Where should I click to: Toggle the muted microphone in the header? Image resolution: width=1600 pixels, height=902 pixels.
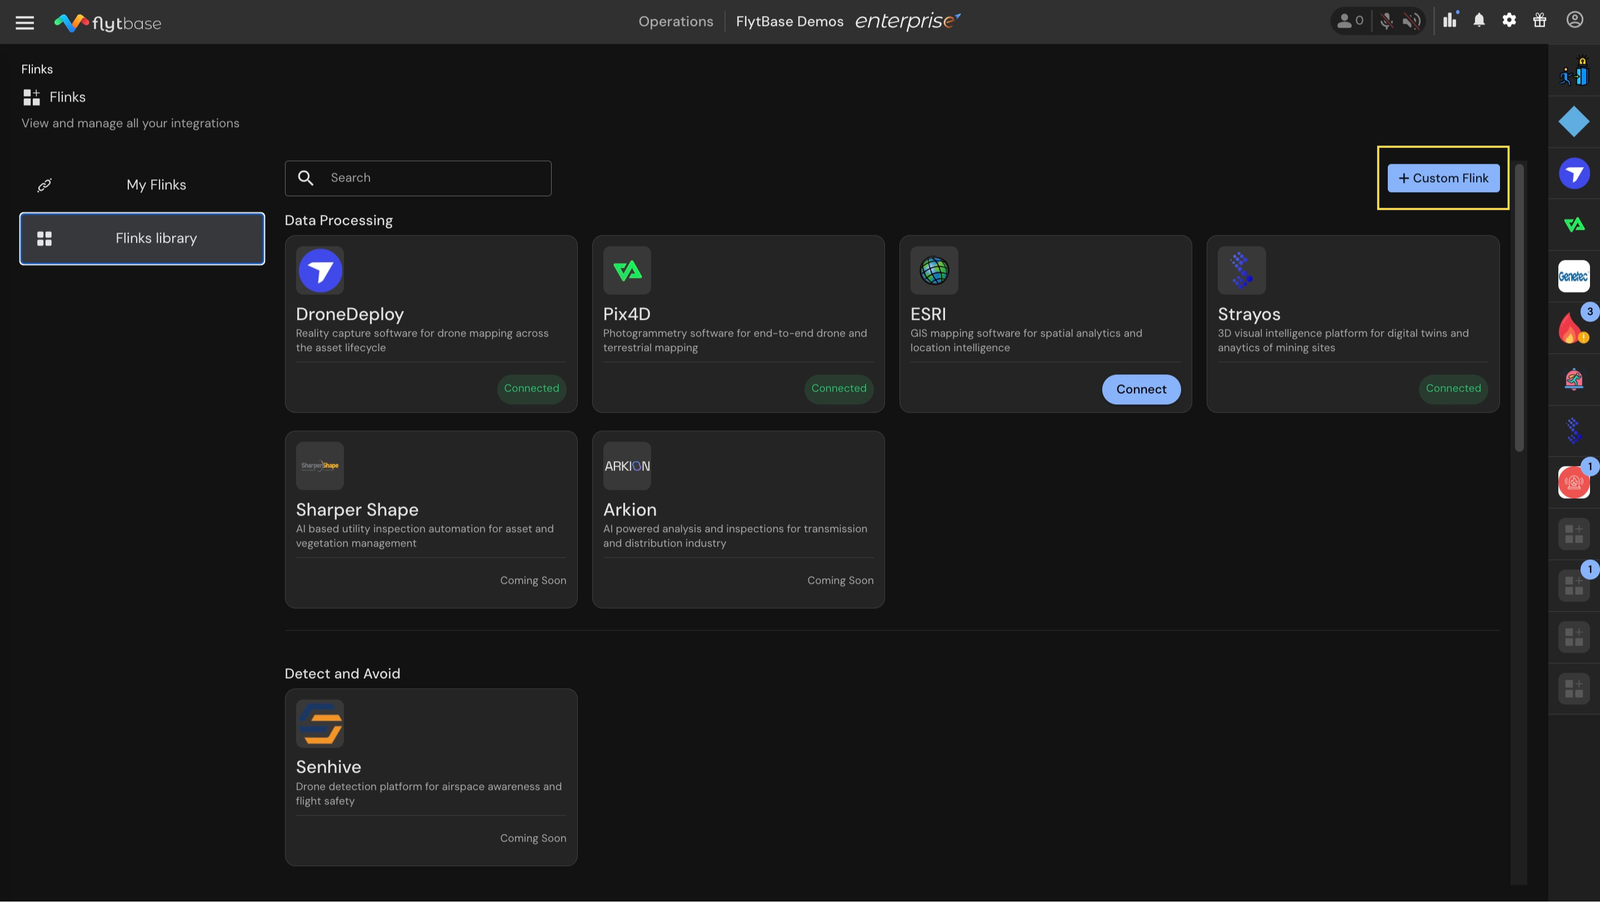[x=1386, y=21]
